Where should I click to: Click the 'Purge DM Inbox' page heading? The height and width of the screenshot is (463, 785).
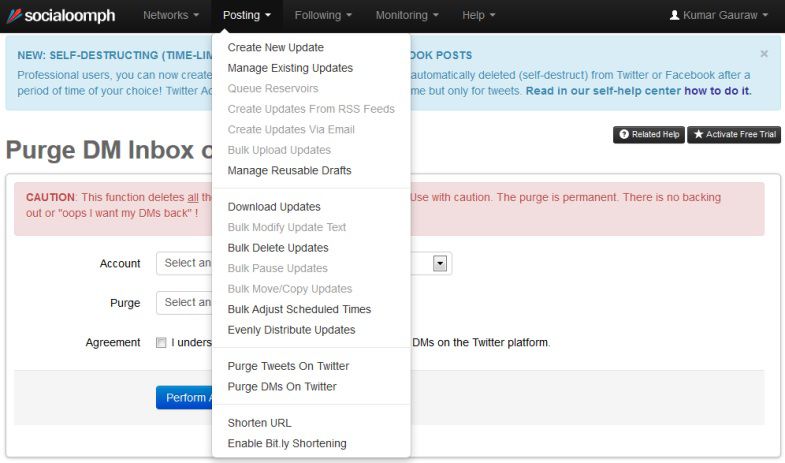point(109,150)
